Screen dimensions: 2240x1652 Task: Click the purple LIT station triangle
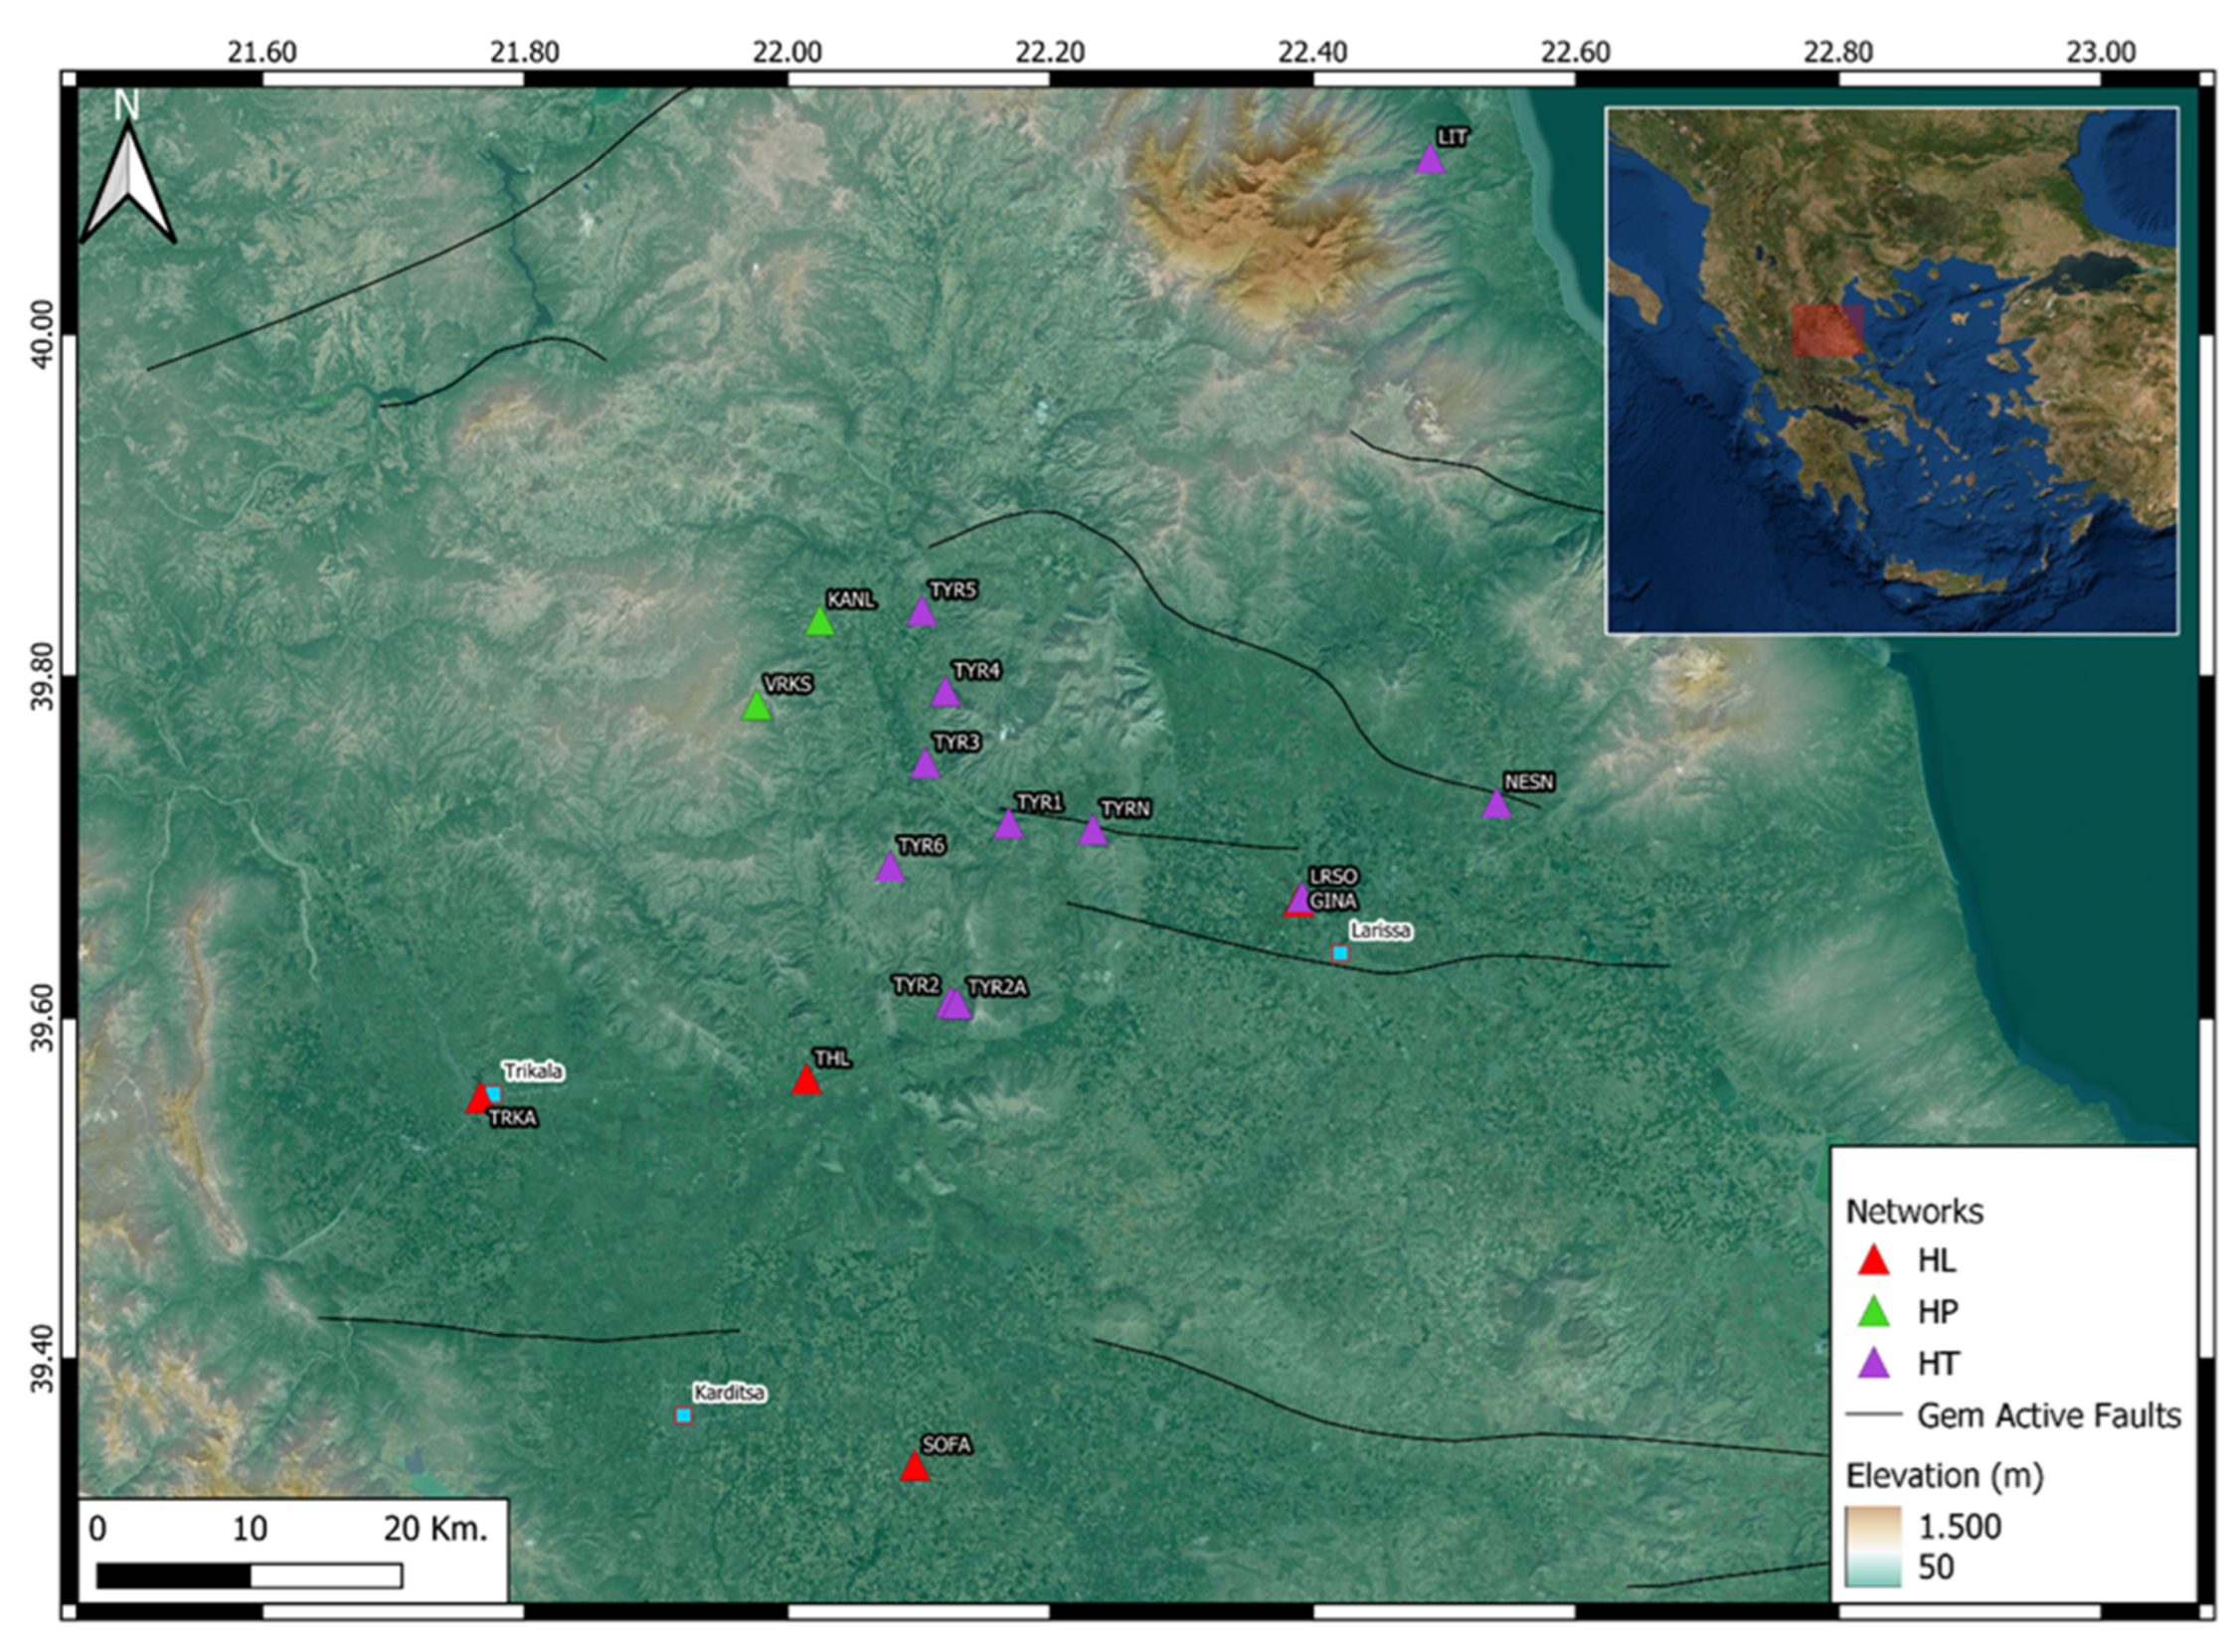point(1430,160)
